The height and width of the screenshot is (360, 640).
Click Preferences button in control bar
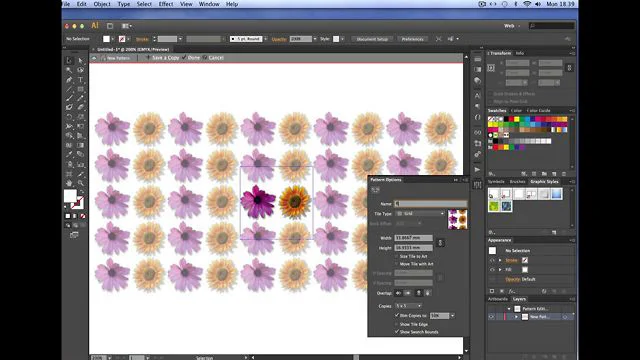[412, 39]
